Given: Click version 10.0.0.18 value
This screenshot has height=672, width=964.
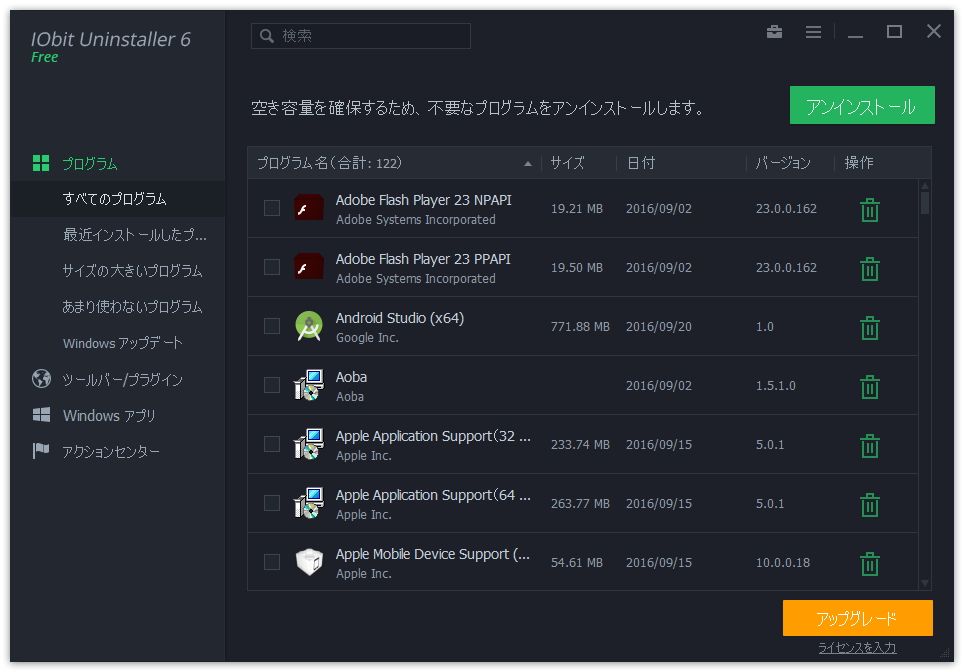Looking at the screenshot, I should click(783, 563).
